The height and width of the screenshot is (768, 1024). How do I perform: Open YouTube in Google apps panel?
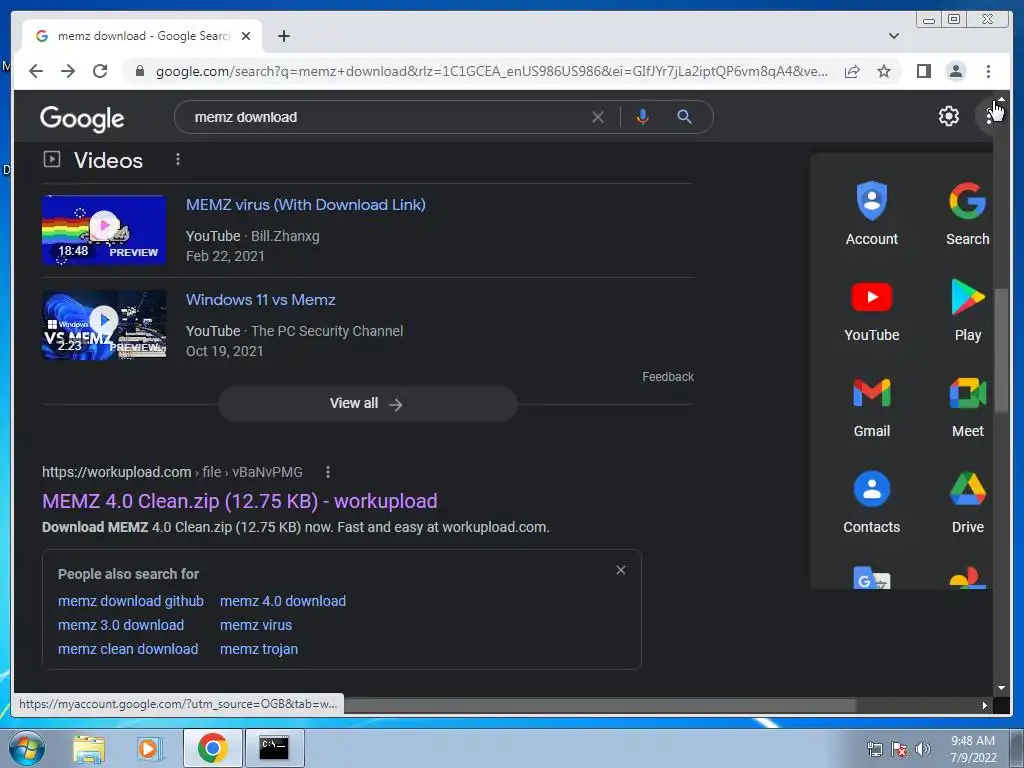click(872, 310)
